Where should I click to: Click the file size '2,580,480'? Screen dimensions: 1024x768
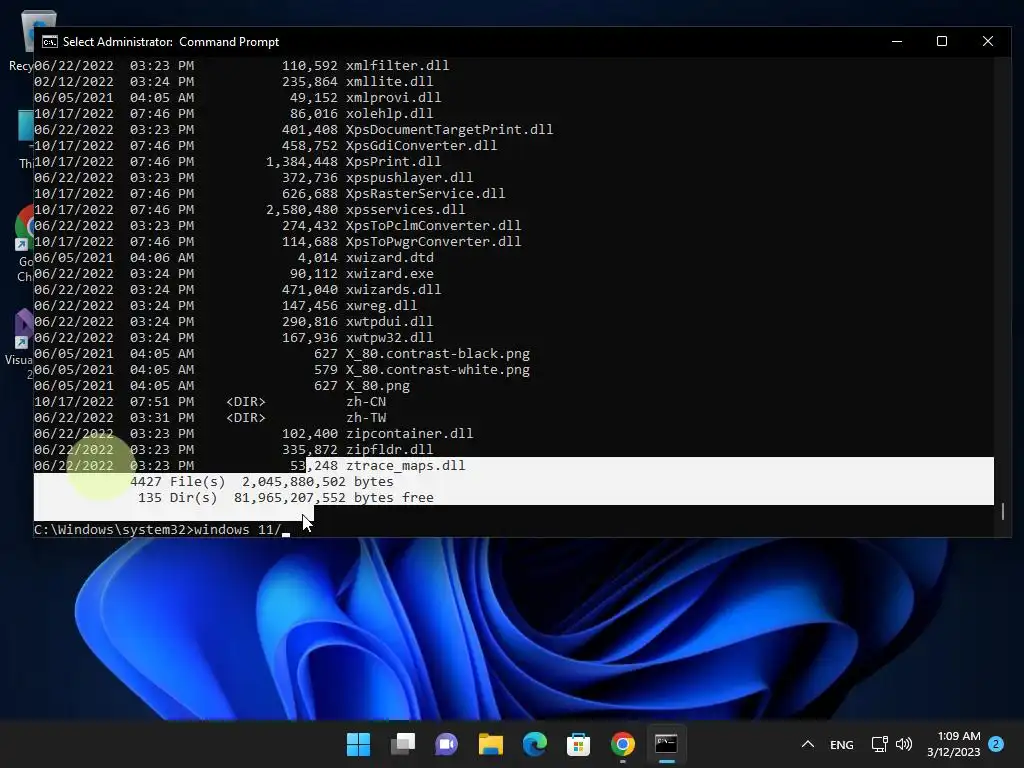coord(302,210)
